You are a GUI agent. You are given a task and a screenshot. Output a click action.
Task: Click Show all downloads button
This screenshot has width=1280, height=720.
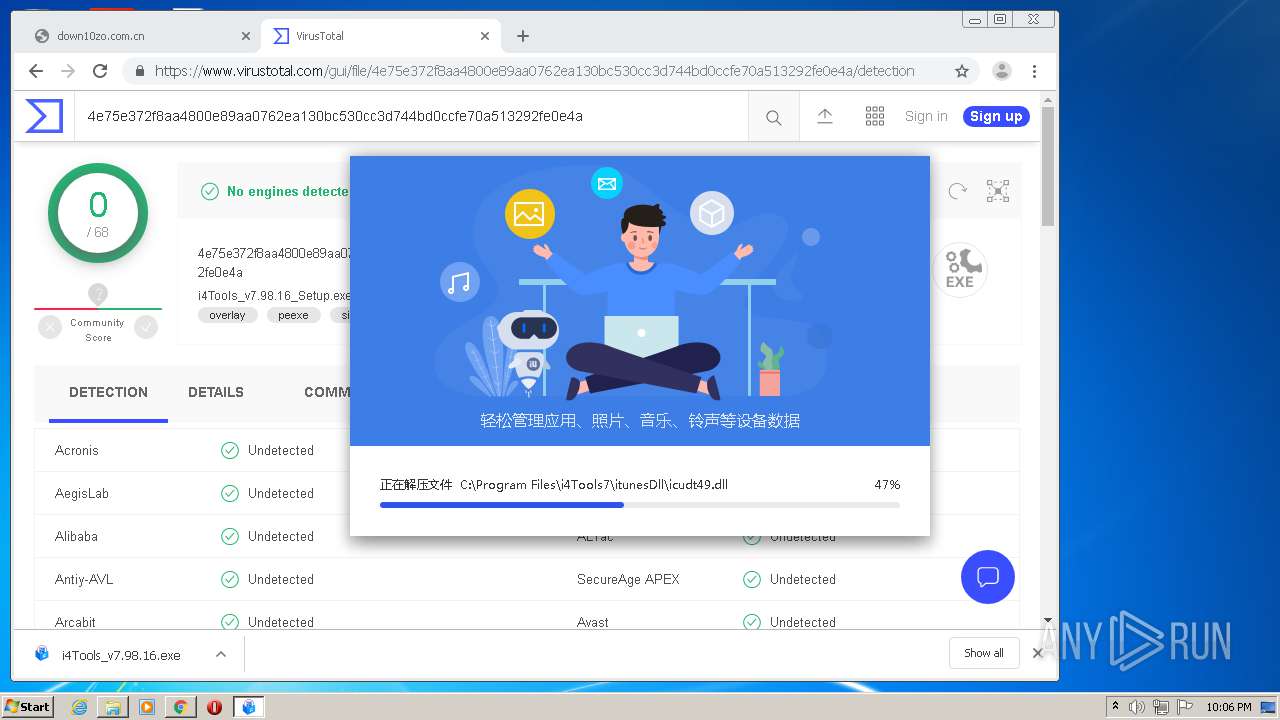(x=984, y=653)
